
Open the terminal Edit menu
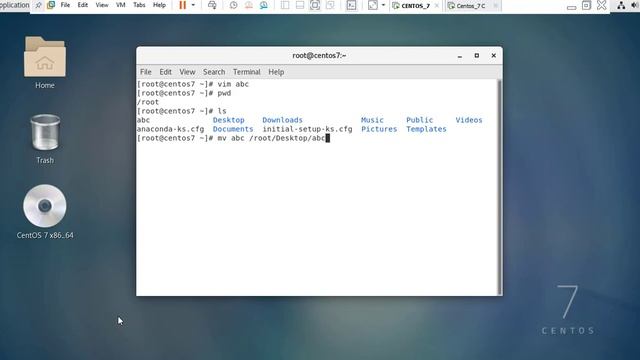(165, 72)
